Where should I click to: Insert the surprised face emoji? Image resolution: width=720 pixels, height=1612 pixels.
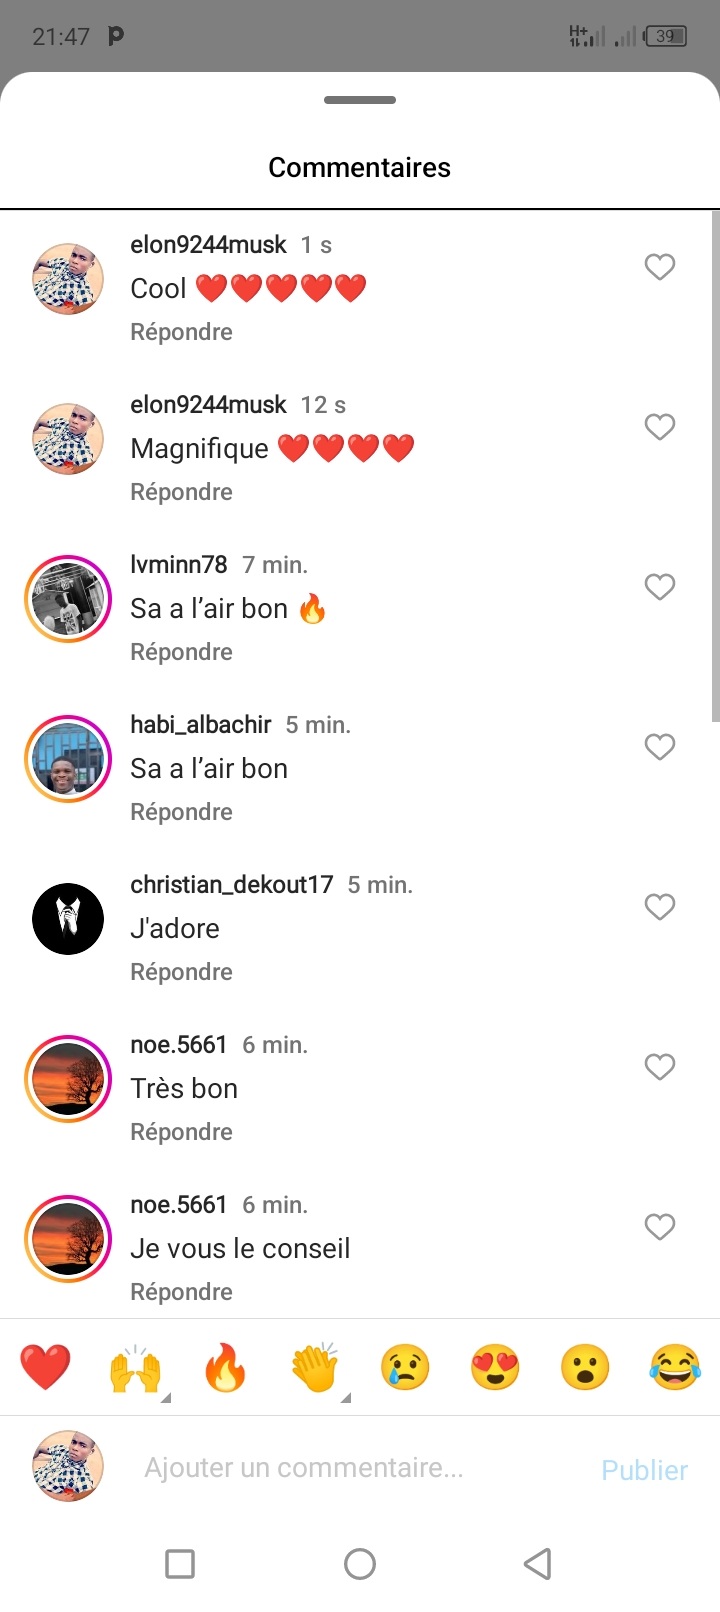tap(585, 1367)
